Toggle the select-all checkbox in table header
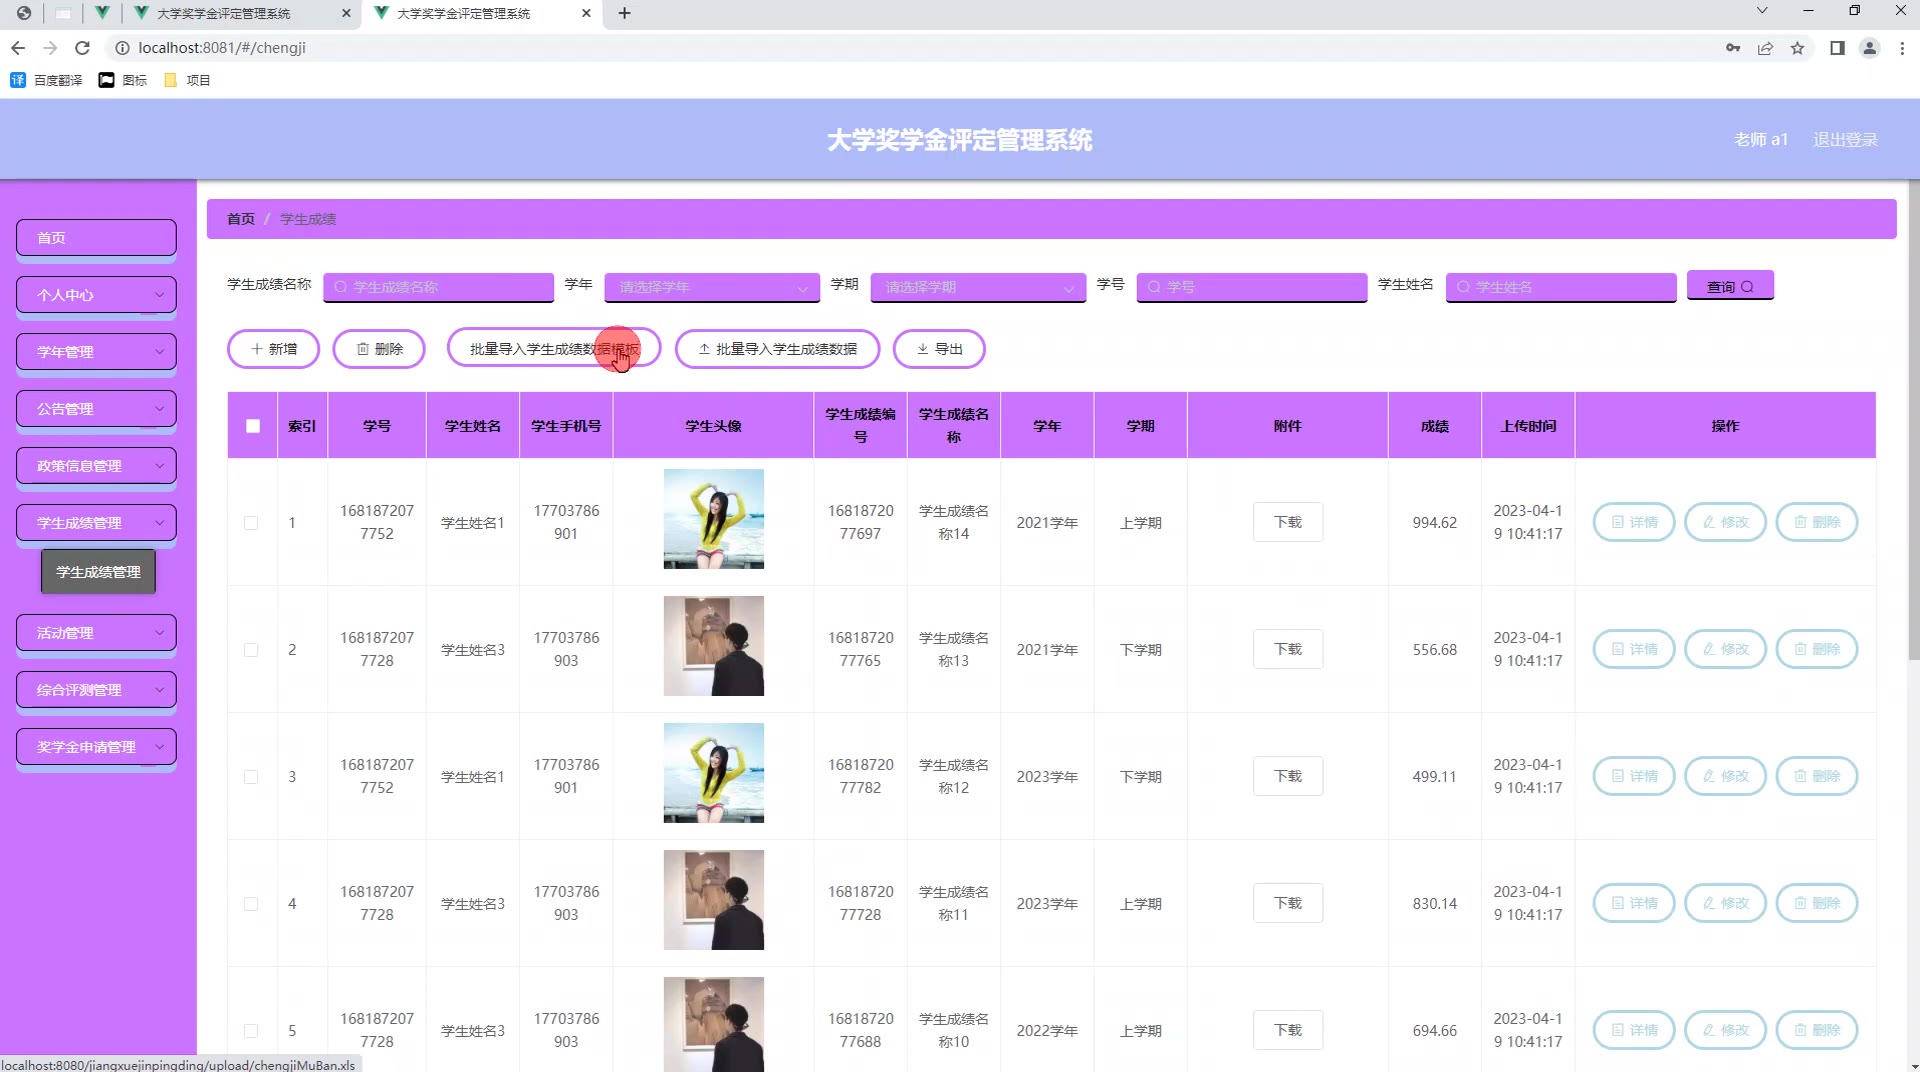Screen dimensions: 1920x1072 (253, 426)
